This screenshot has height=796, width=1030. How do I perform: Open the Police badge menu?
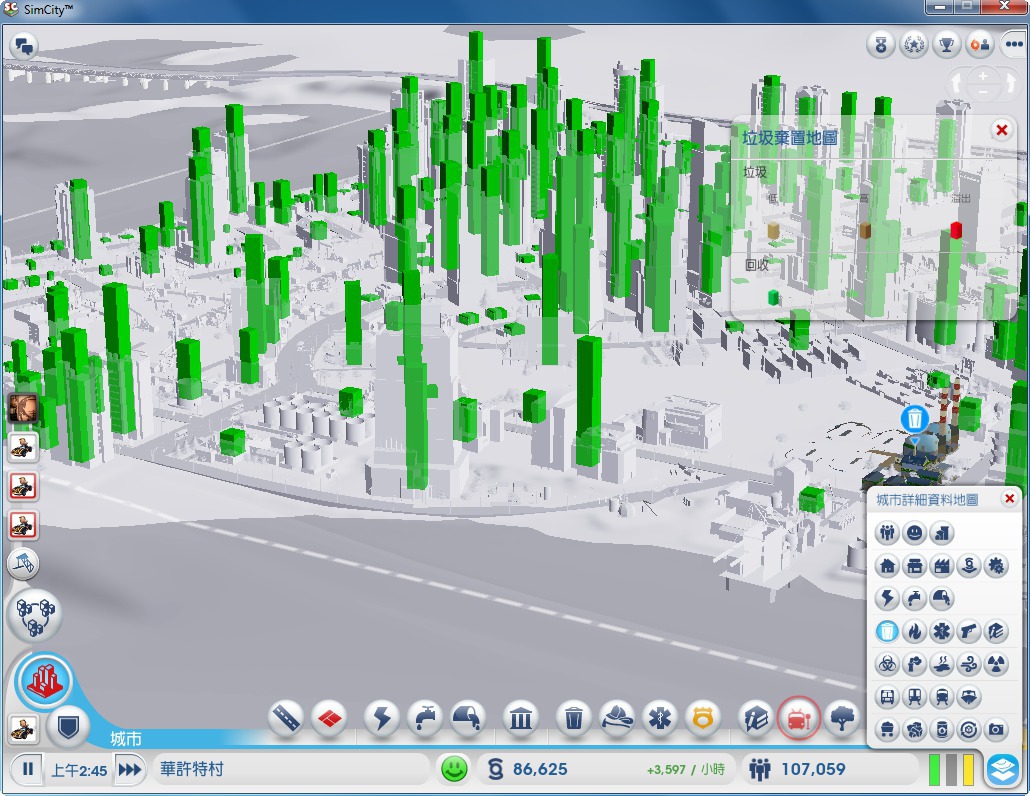(x=703, y=717)
